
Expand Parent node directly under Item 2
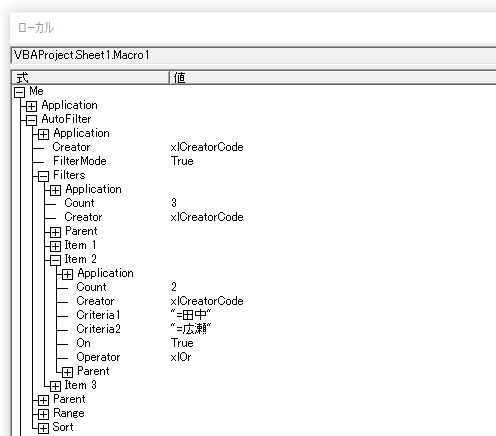(x=67, y=372)
